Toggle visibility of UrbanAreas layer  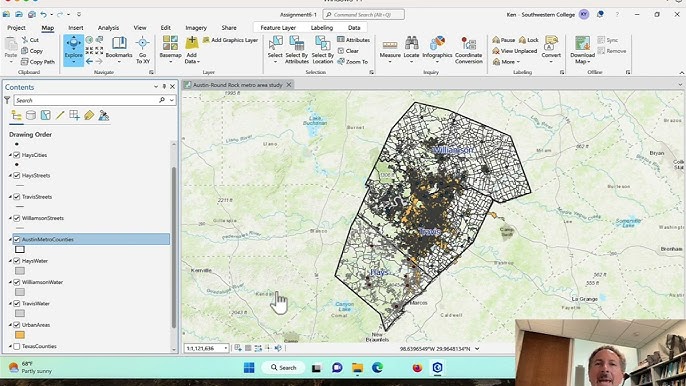(17, 325)
